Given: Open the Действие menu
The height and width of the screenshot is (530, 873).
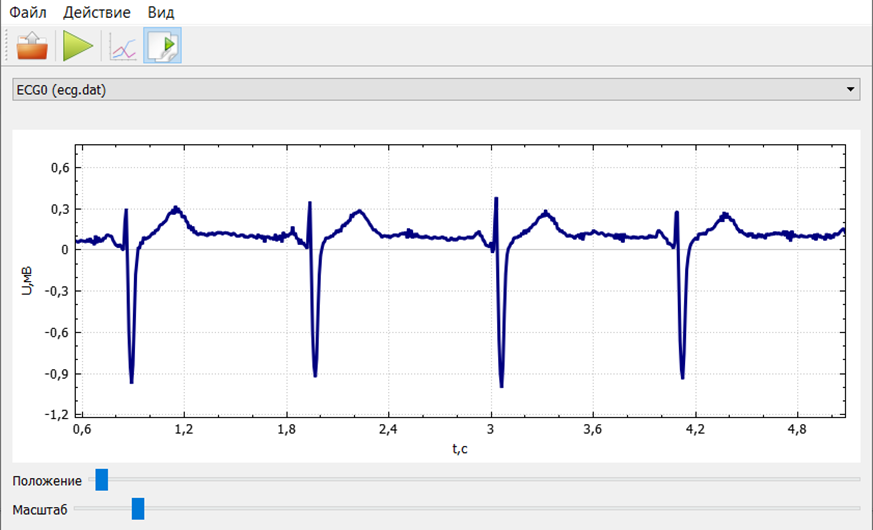Looking at the screenshot, I should pyautogui.click(x=96, y=13).
